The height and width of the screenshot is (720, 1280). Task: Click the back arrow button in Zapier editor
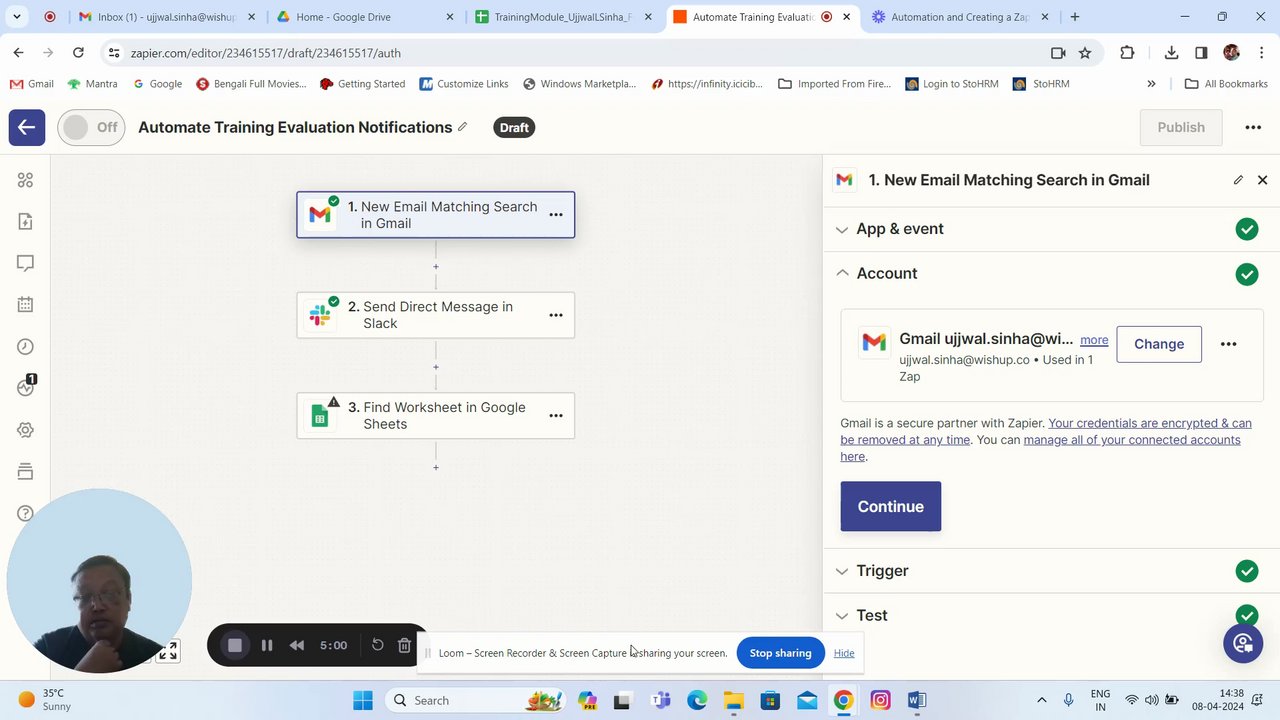(27, 127)
